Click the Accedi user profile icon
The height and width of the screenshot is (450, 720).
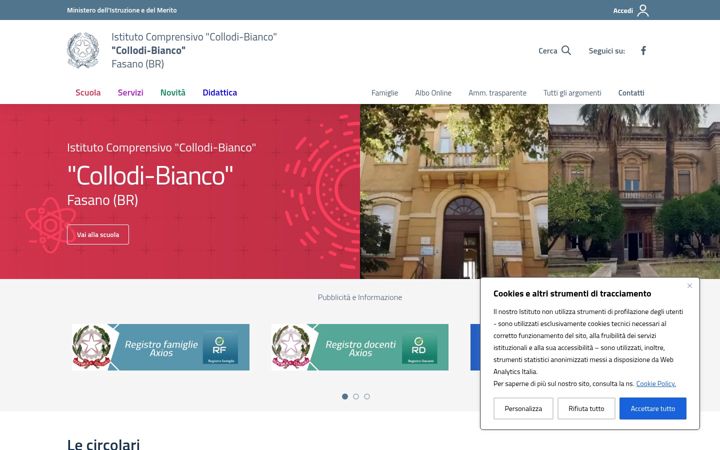point(643,10)
